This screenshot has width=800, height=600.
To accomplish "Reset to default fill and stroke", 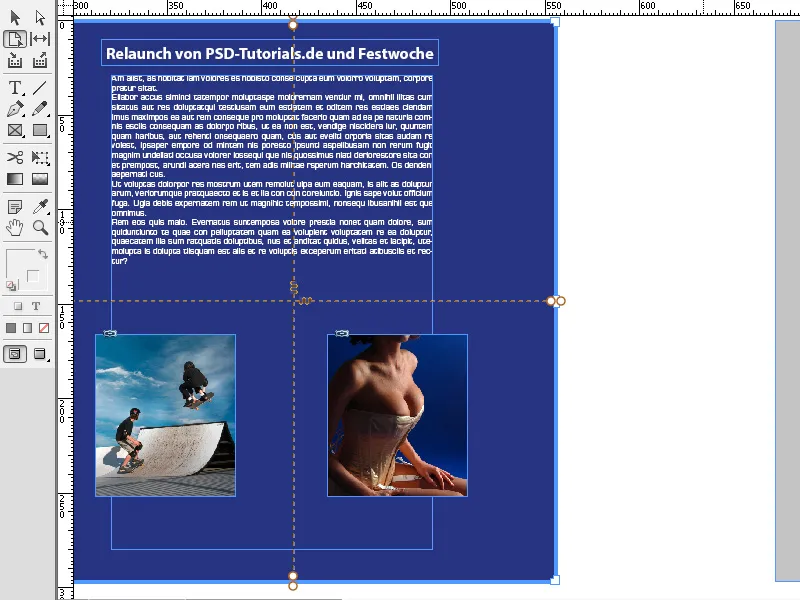I will [x=11, y=285].
